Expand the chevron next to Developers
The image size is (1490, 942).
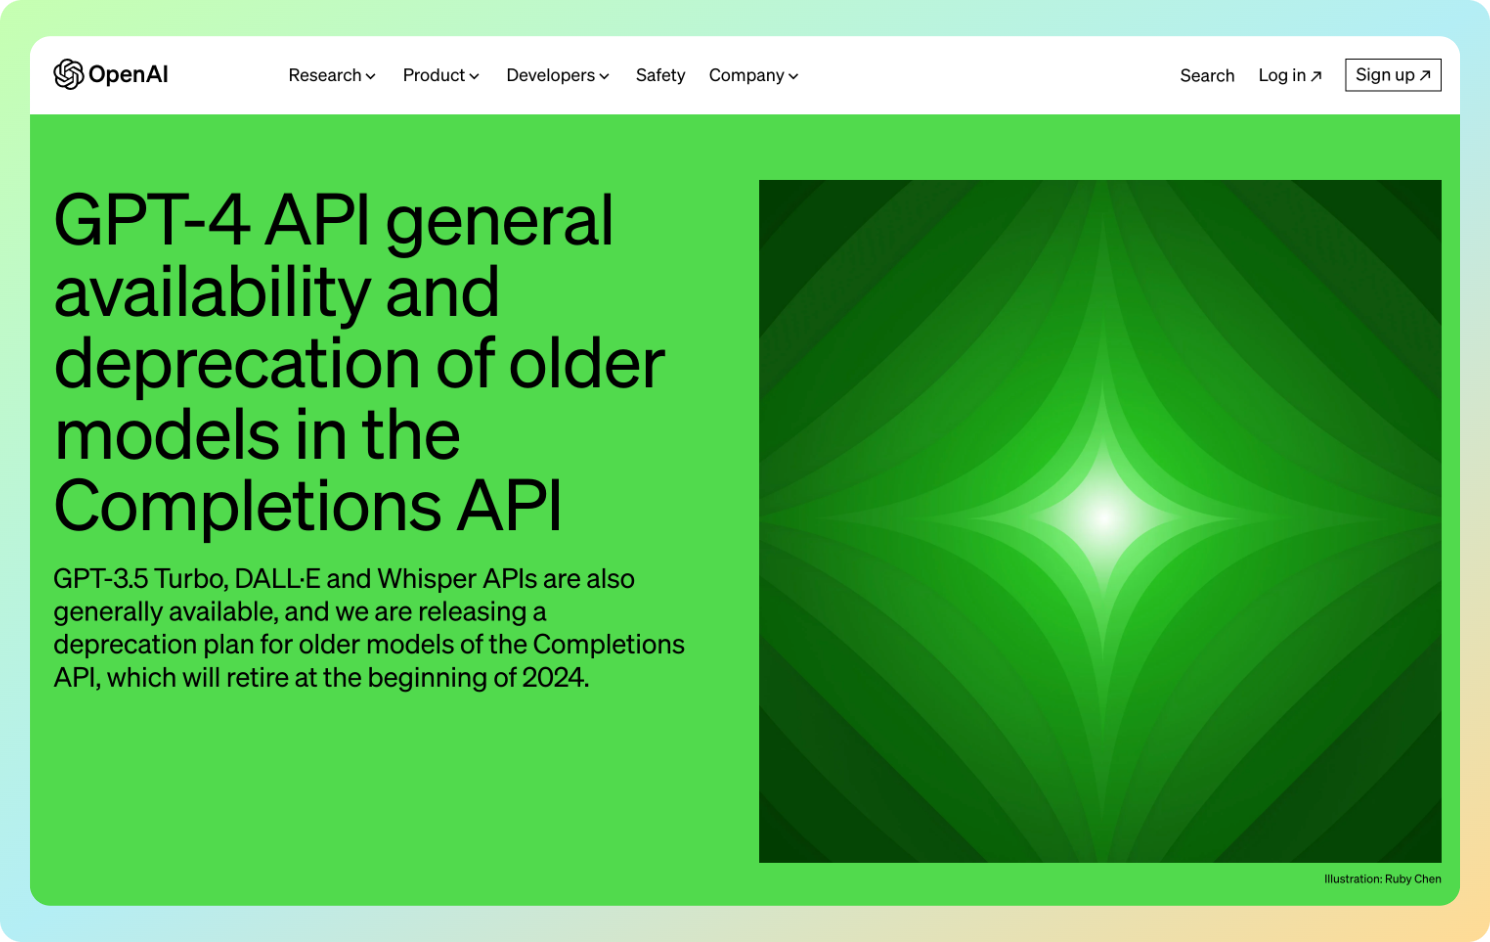(604, 76)
